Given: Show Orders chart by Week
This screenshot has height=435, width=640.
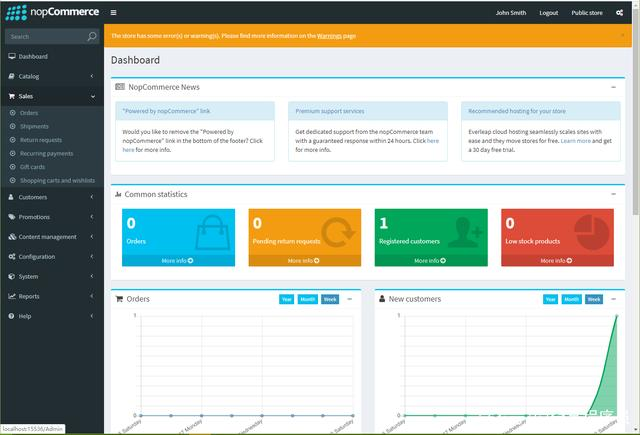Looking at the screenshot, I should click(330, 300).
